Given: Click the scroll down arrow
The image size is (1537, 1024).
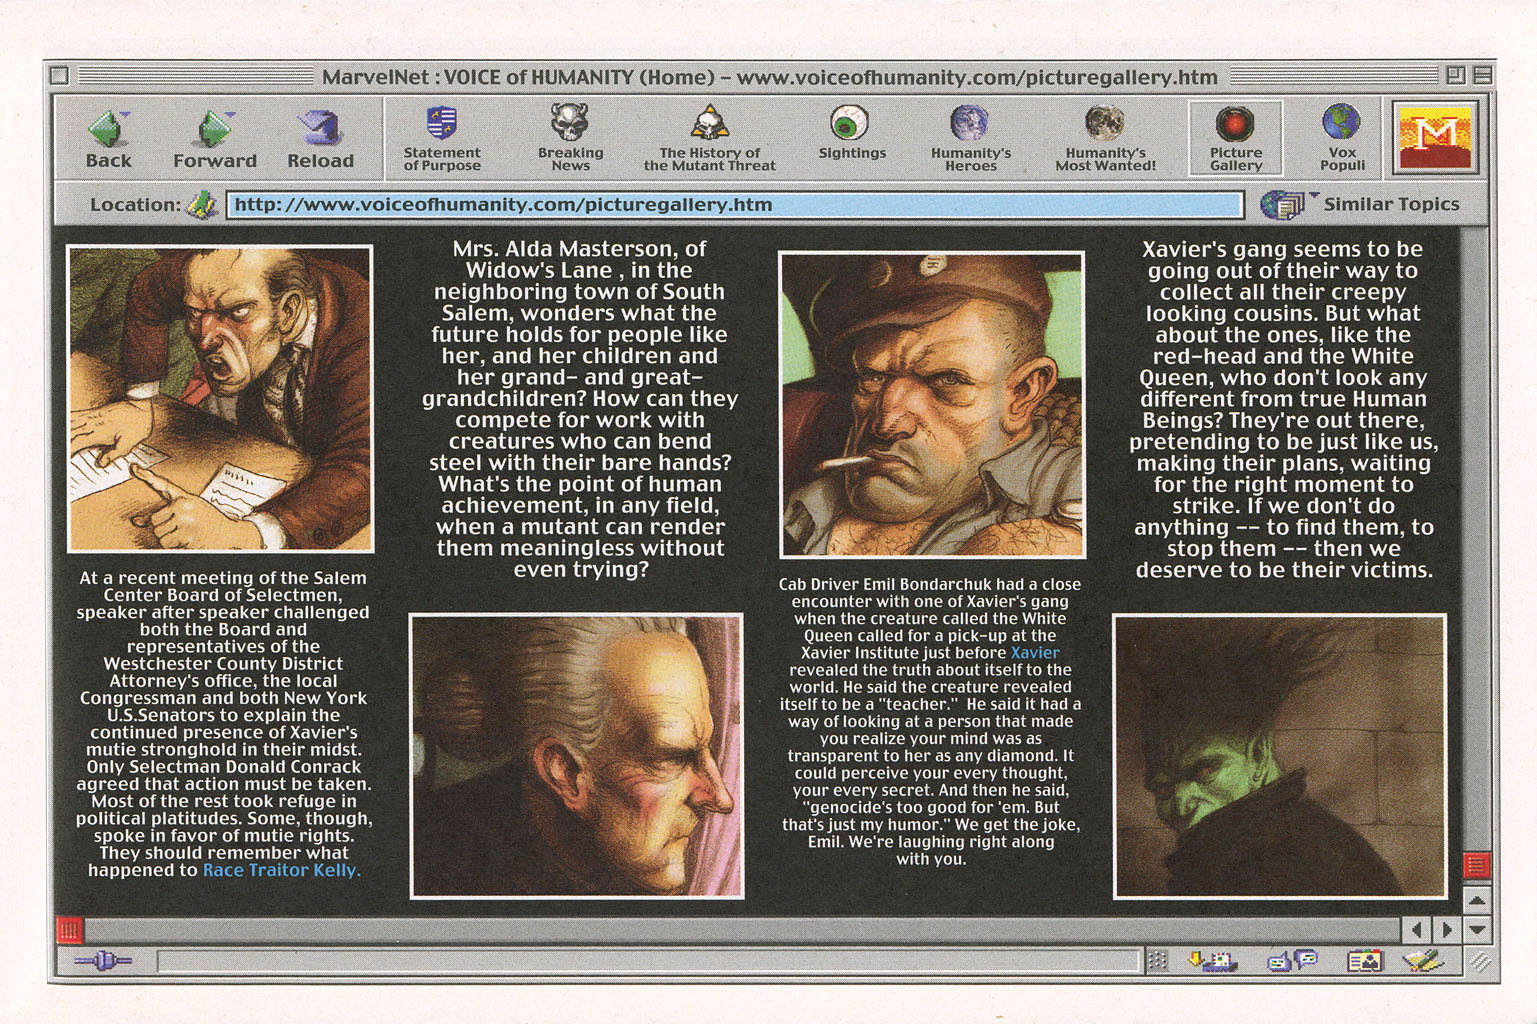Looking at the screenshot, I should [1477, 930].
